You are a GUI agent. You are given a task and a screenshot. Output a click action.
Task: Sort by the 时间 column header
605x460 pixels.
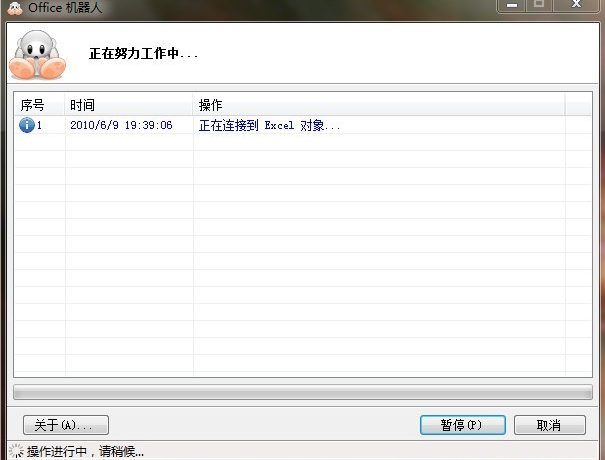click(x=128, y=105)
